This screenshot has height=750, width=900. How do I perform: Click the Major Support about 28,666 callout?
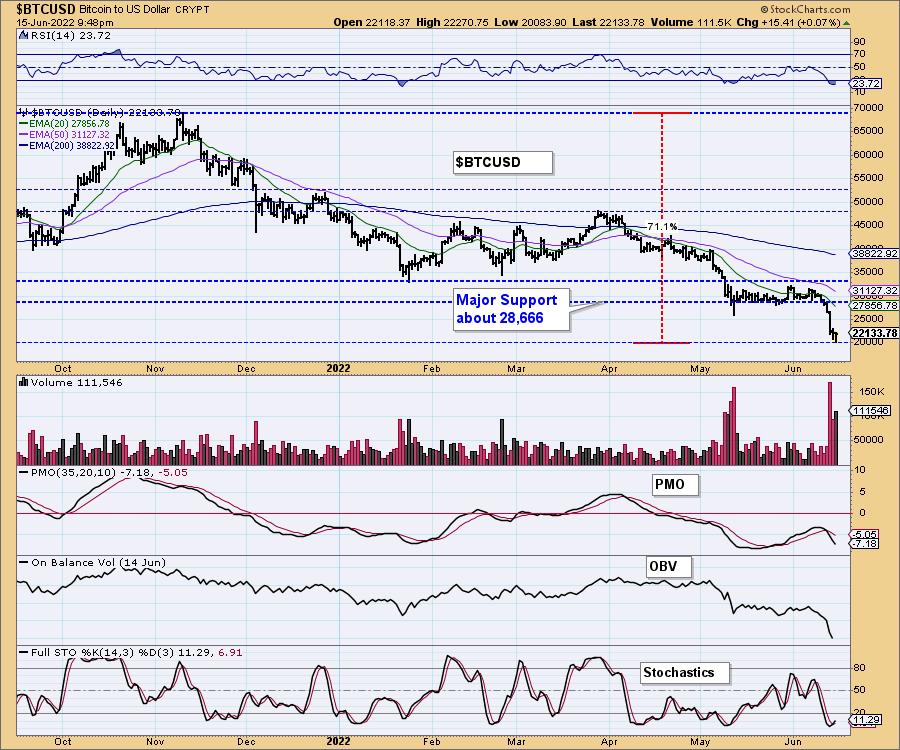pyautogui.click(x=511, y=309)
